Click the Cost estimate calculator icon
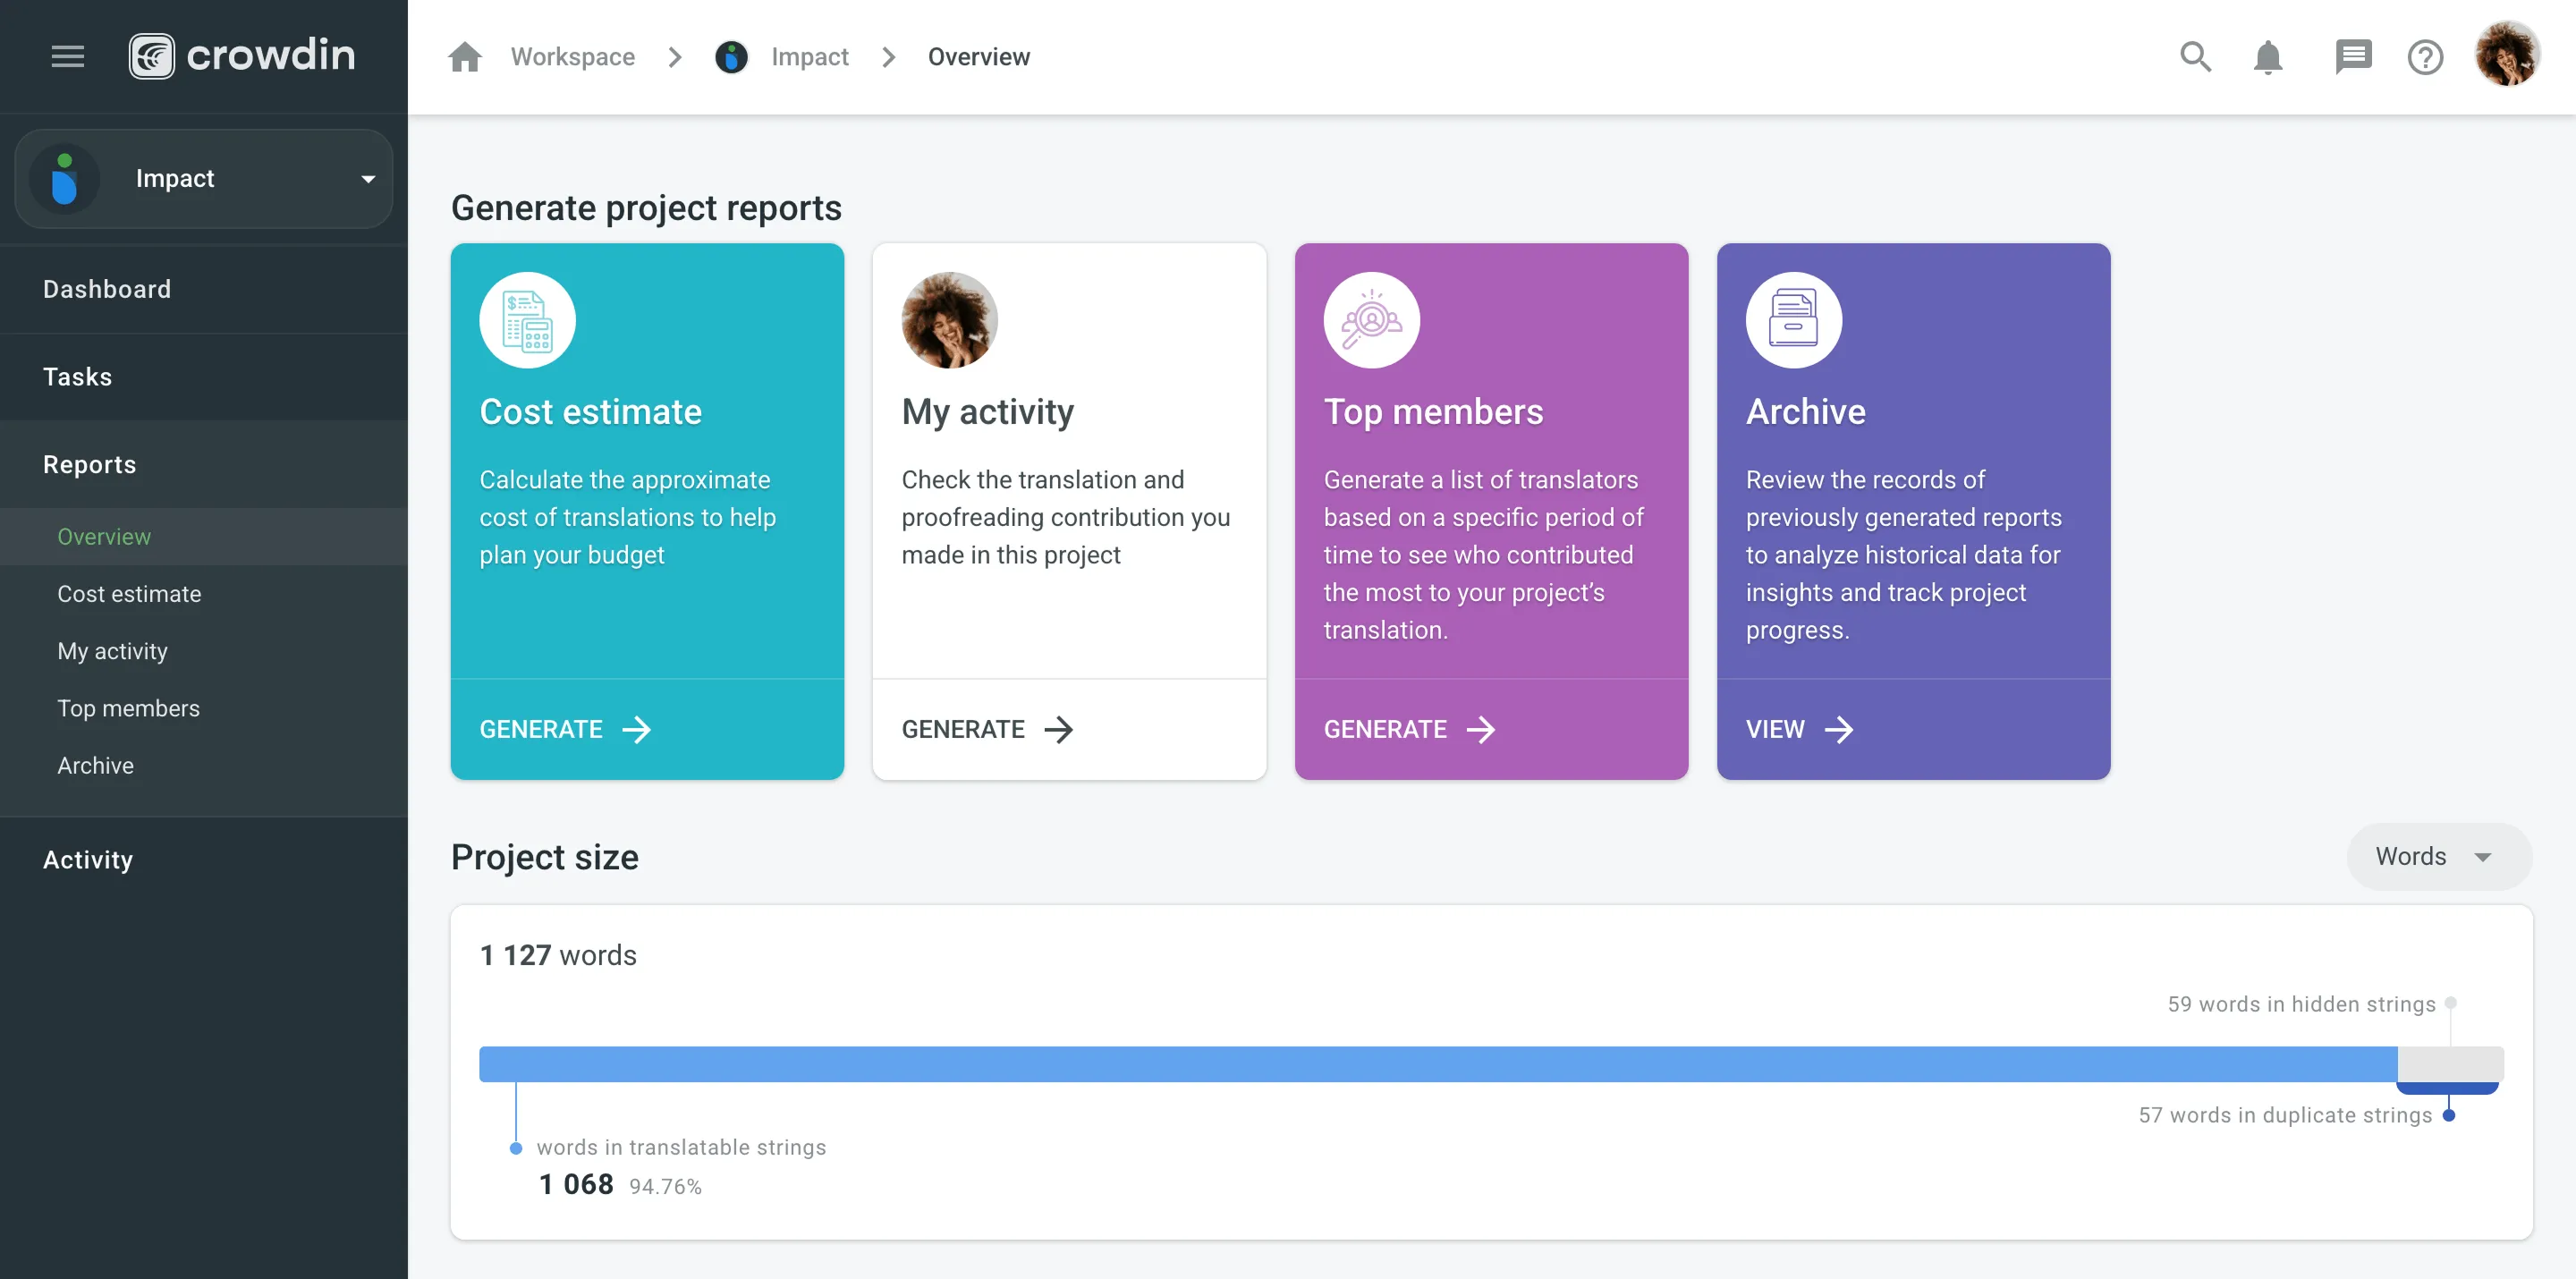The image size is (2576, 1279). point(527,321)
